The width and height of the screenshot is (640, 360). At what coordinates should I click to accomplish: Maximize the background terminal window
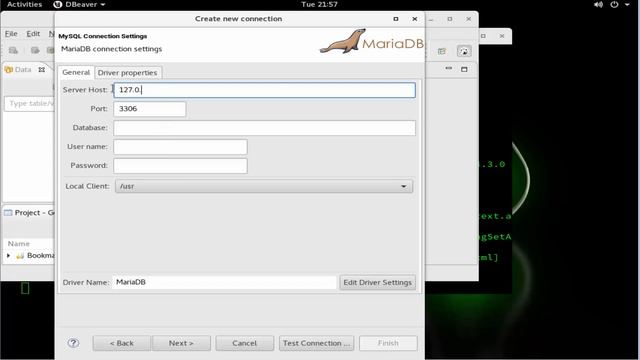coord(483,36)
